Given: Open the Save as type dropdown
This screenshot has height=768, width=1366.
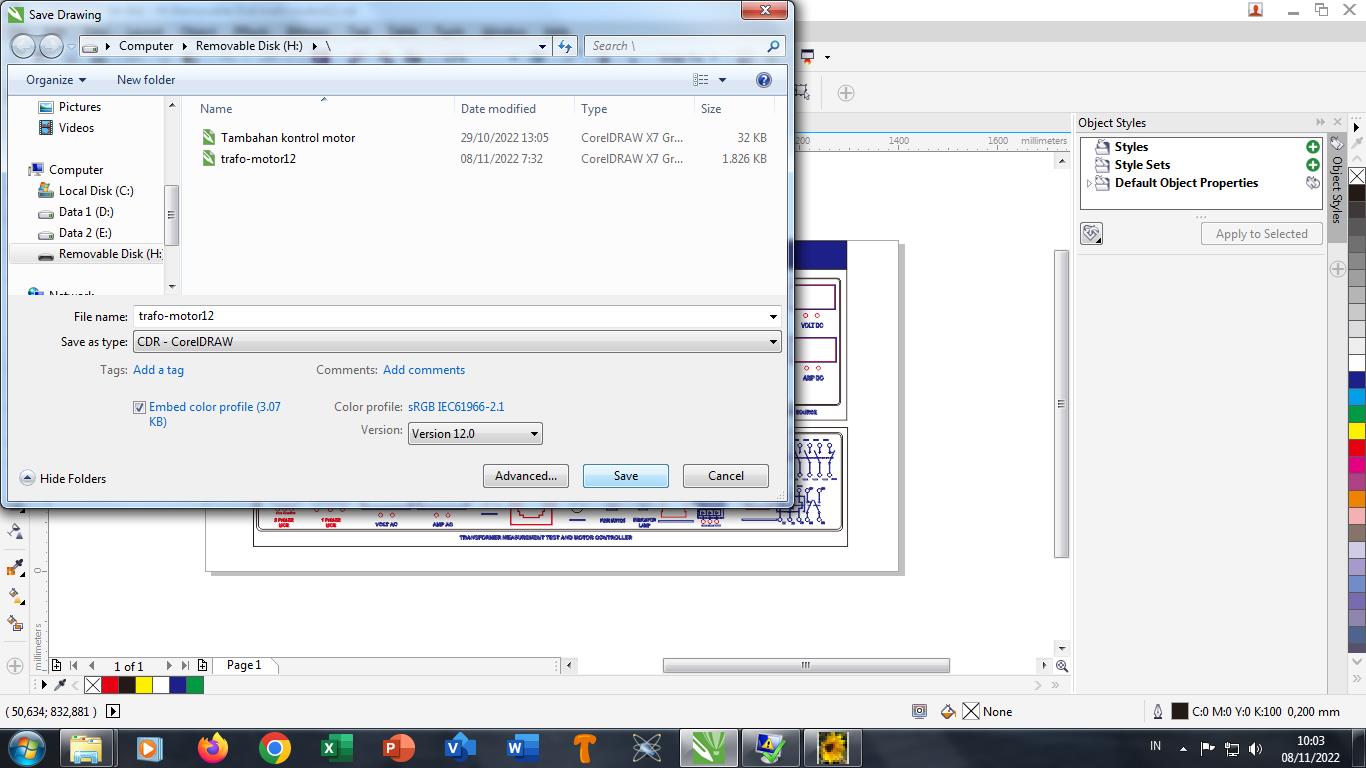Looking at the screenshot, I should 457,342.
